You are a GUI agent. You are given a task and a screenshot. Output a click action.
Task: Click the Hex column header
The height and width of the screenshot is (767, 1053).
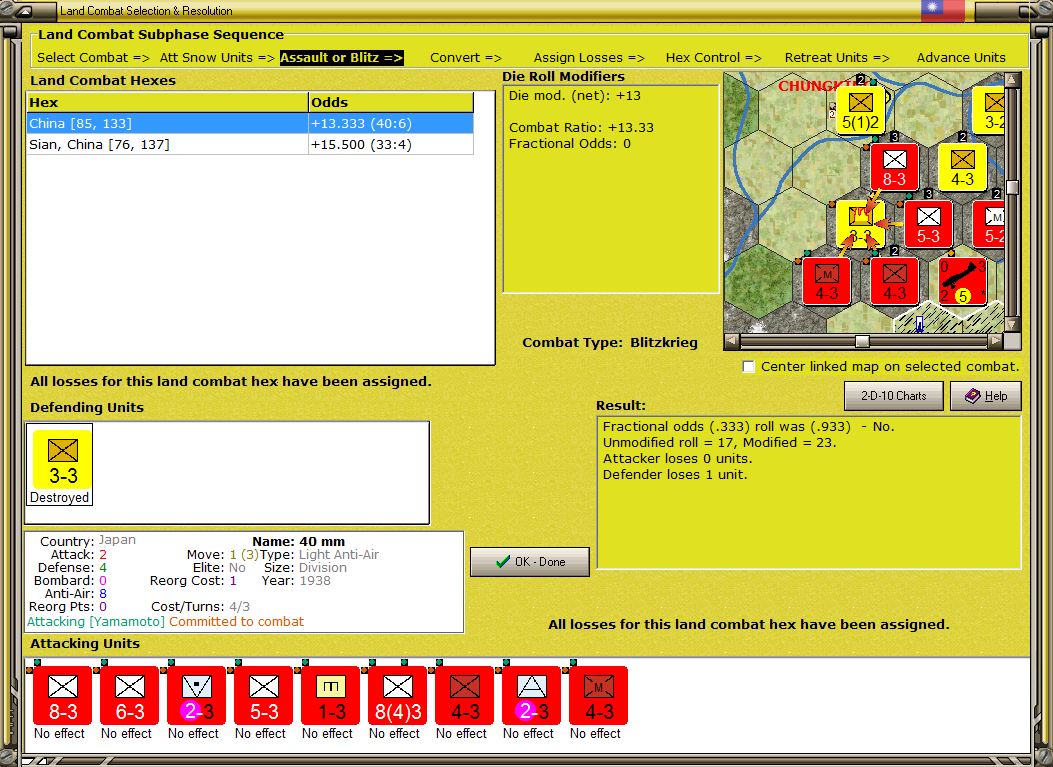click(167, 102)
